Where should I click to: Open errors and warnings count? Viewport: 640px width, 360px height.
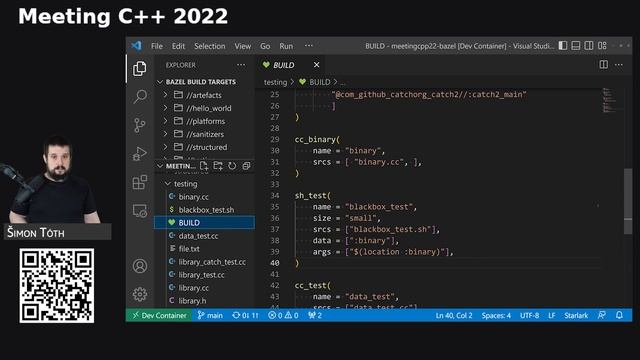coord(283,315)
